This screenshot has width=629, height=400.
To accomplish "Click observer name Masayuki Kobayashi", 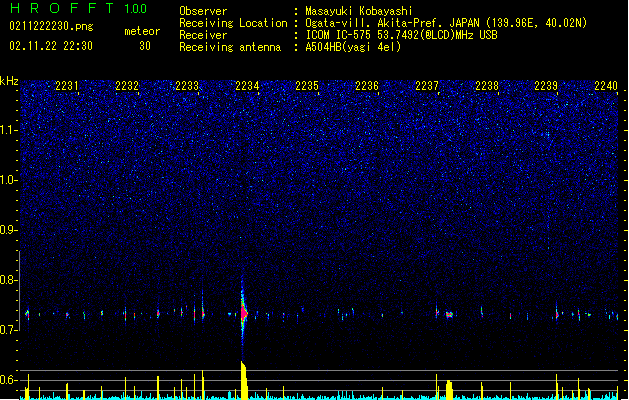I will point(359,11).
